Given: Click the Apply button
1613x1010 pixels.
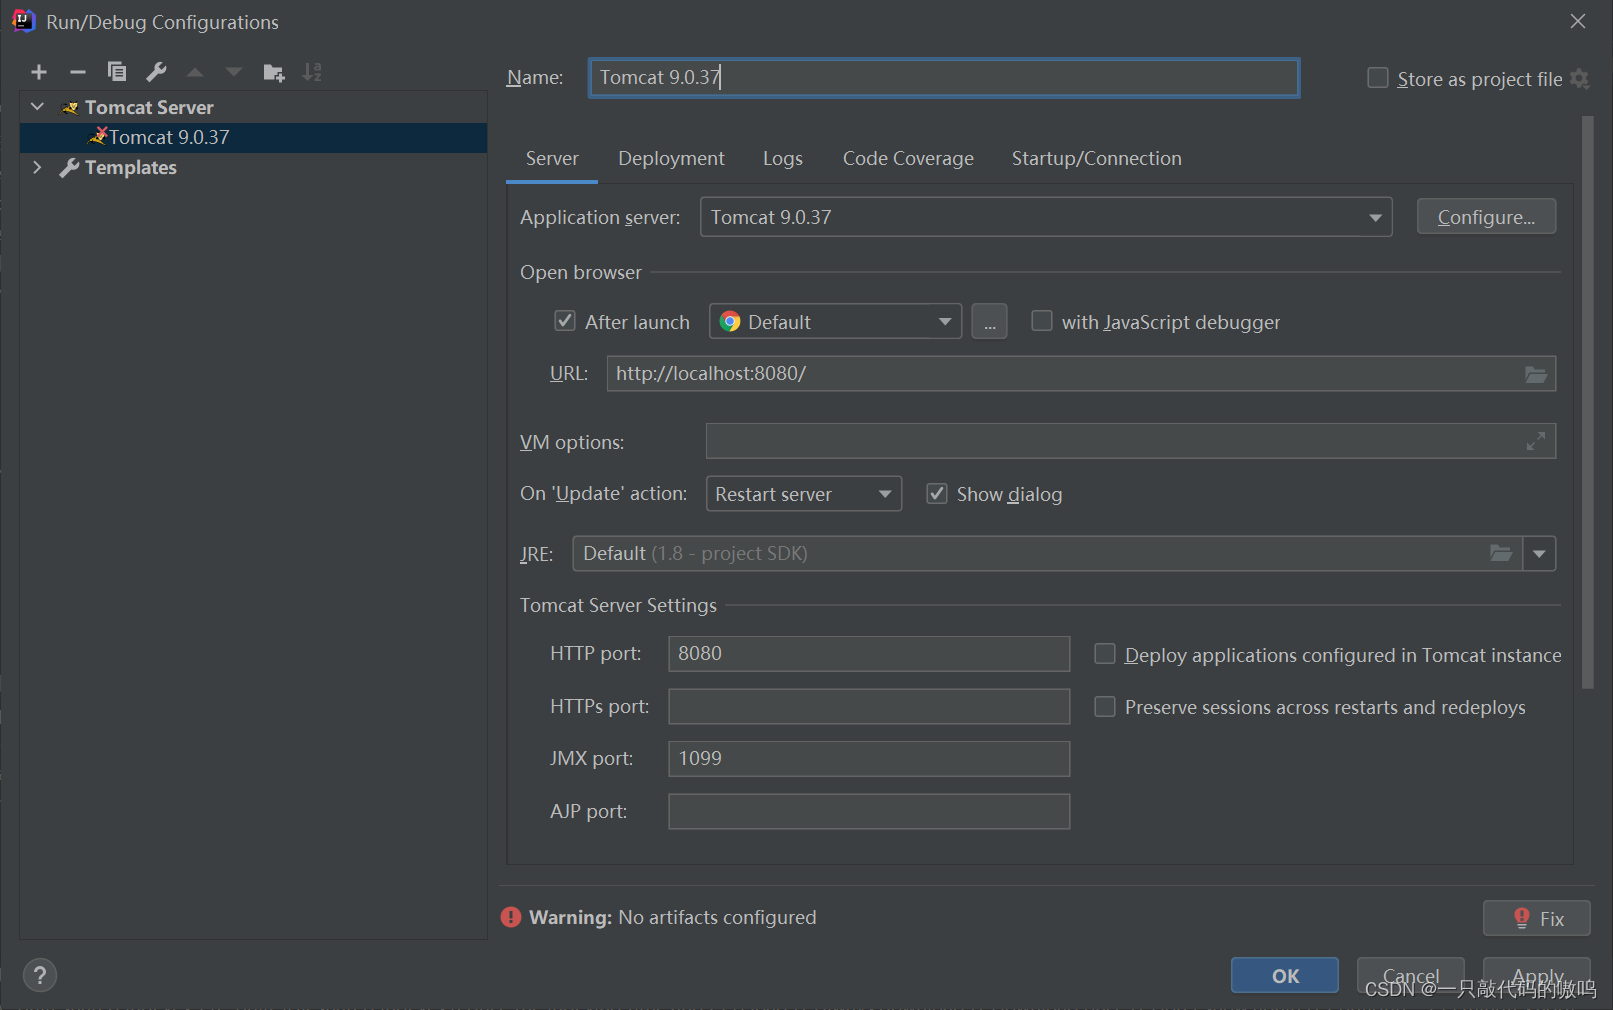Looking at the screenshot, I should pyautogui.click(x=1536, y=975).
